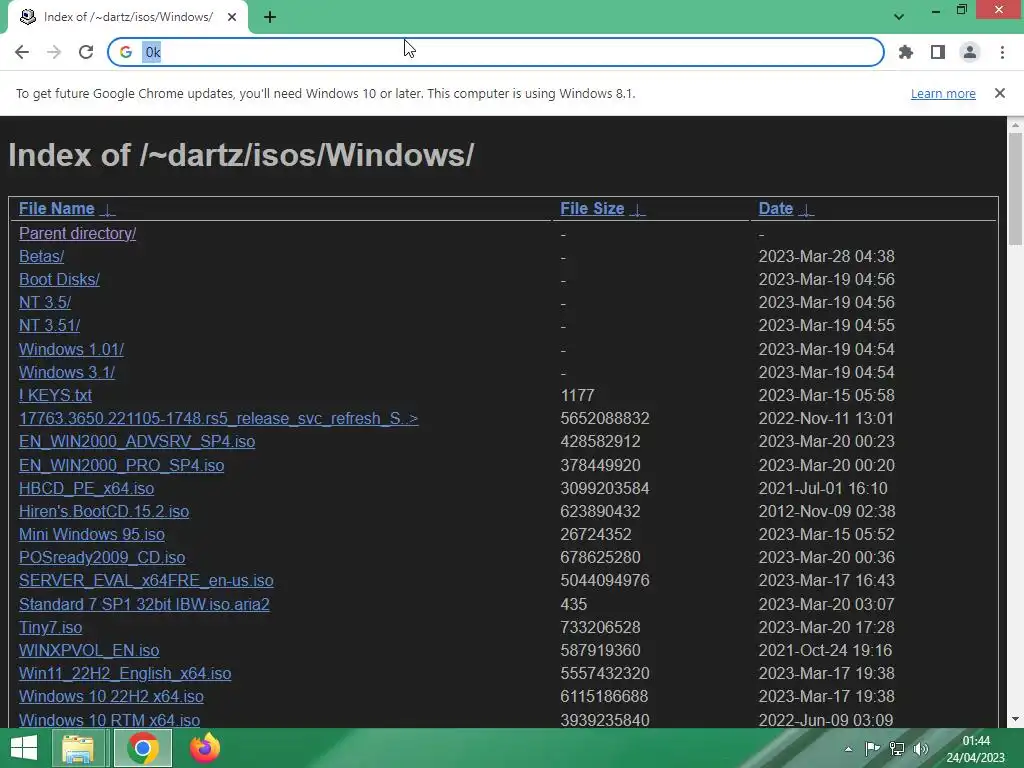The height and width of the screenshot is (768, 1024).
Task: Download SERVER_EVAL_x64FRE_en-us.iso
Action: [146, 581]
